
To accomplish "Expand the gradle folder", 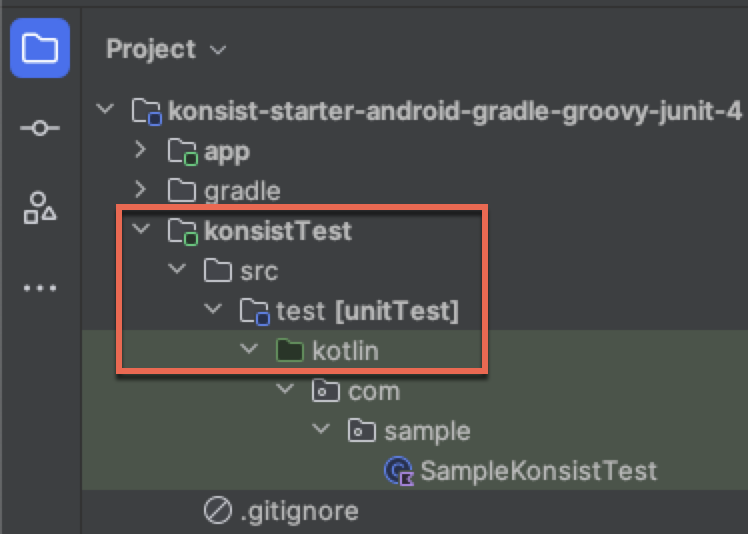I will pyautogui.click(x=141, y=189).
